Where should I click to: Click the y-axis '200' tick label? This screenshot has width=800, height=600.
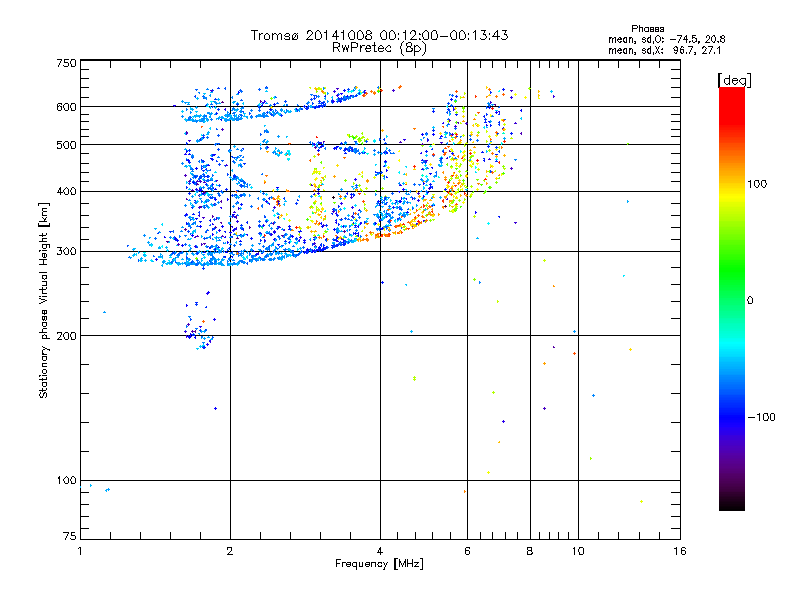click(x=66, y=336)
